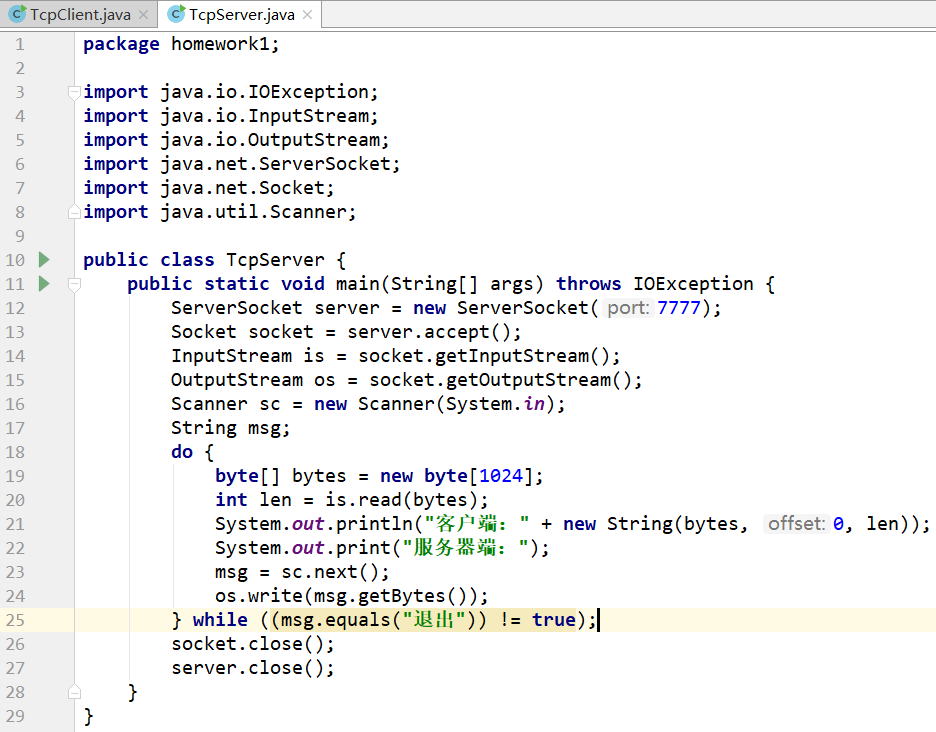Image resolution: width=936 pixels, height=732 pixels.
Task: Click the 'do' keyword on line 18
Action: pos(182,452)
